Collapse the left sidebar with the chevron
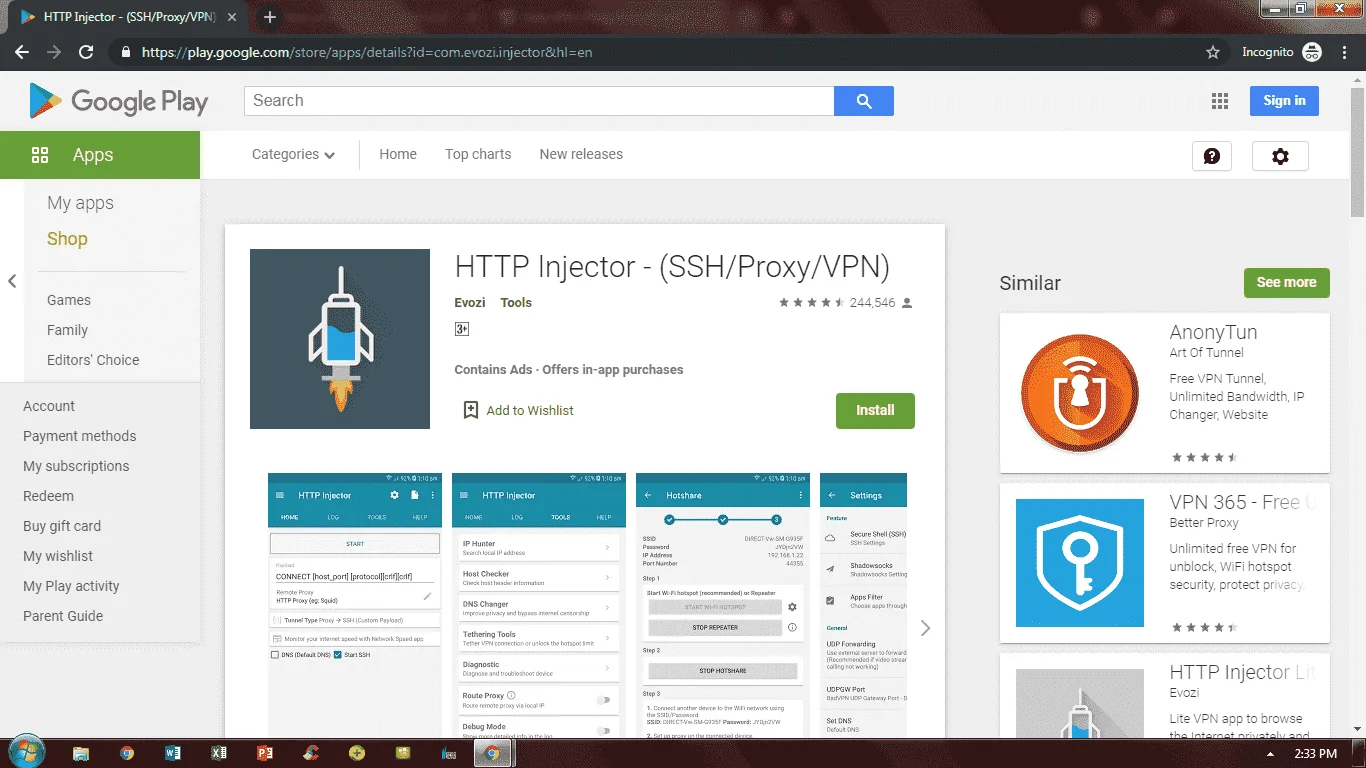This screenshot has width=1366, height=768. click(x=12, y=281)
